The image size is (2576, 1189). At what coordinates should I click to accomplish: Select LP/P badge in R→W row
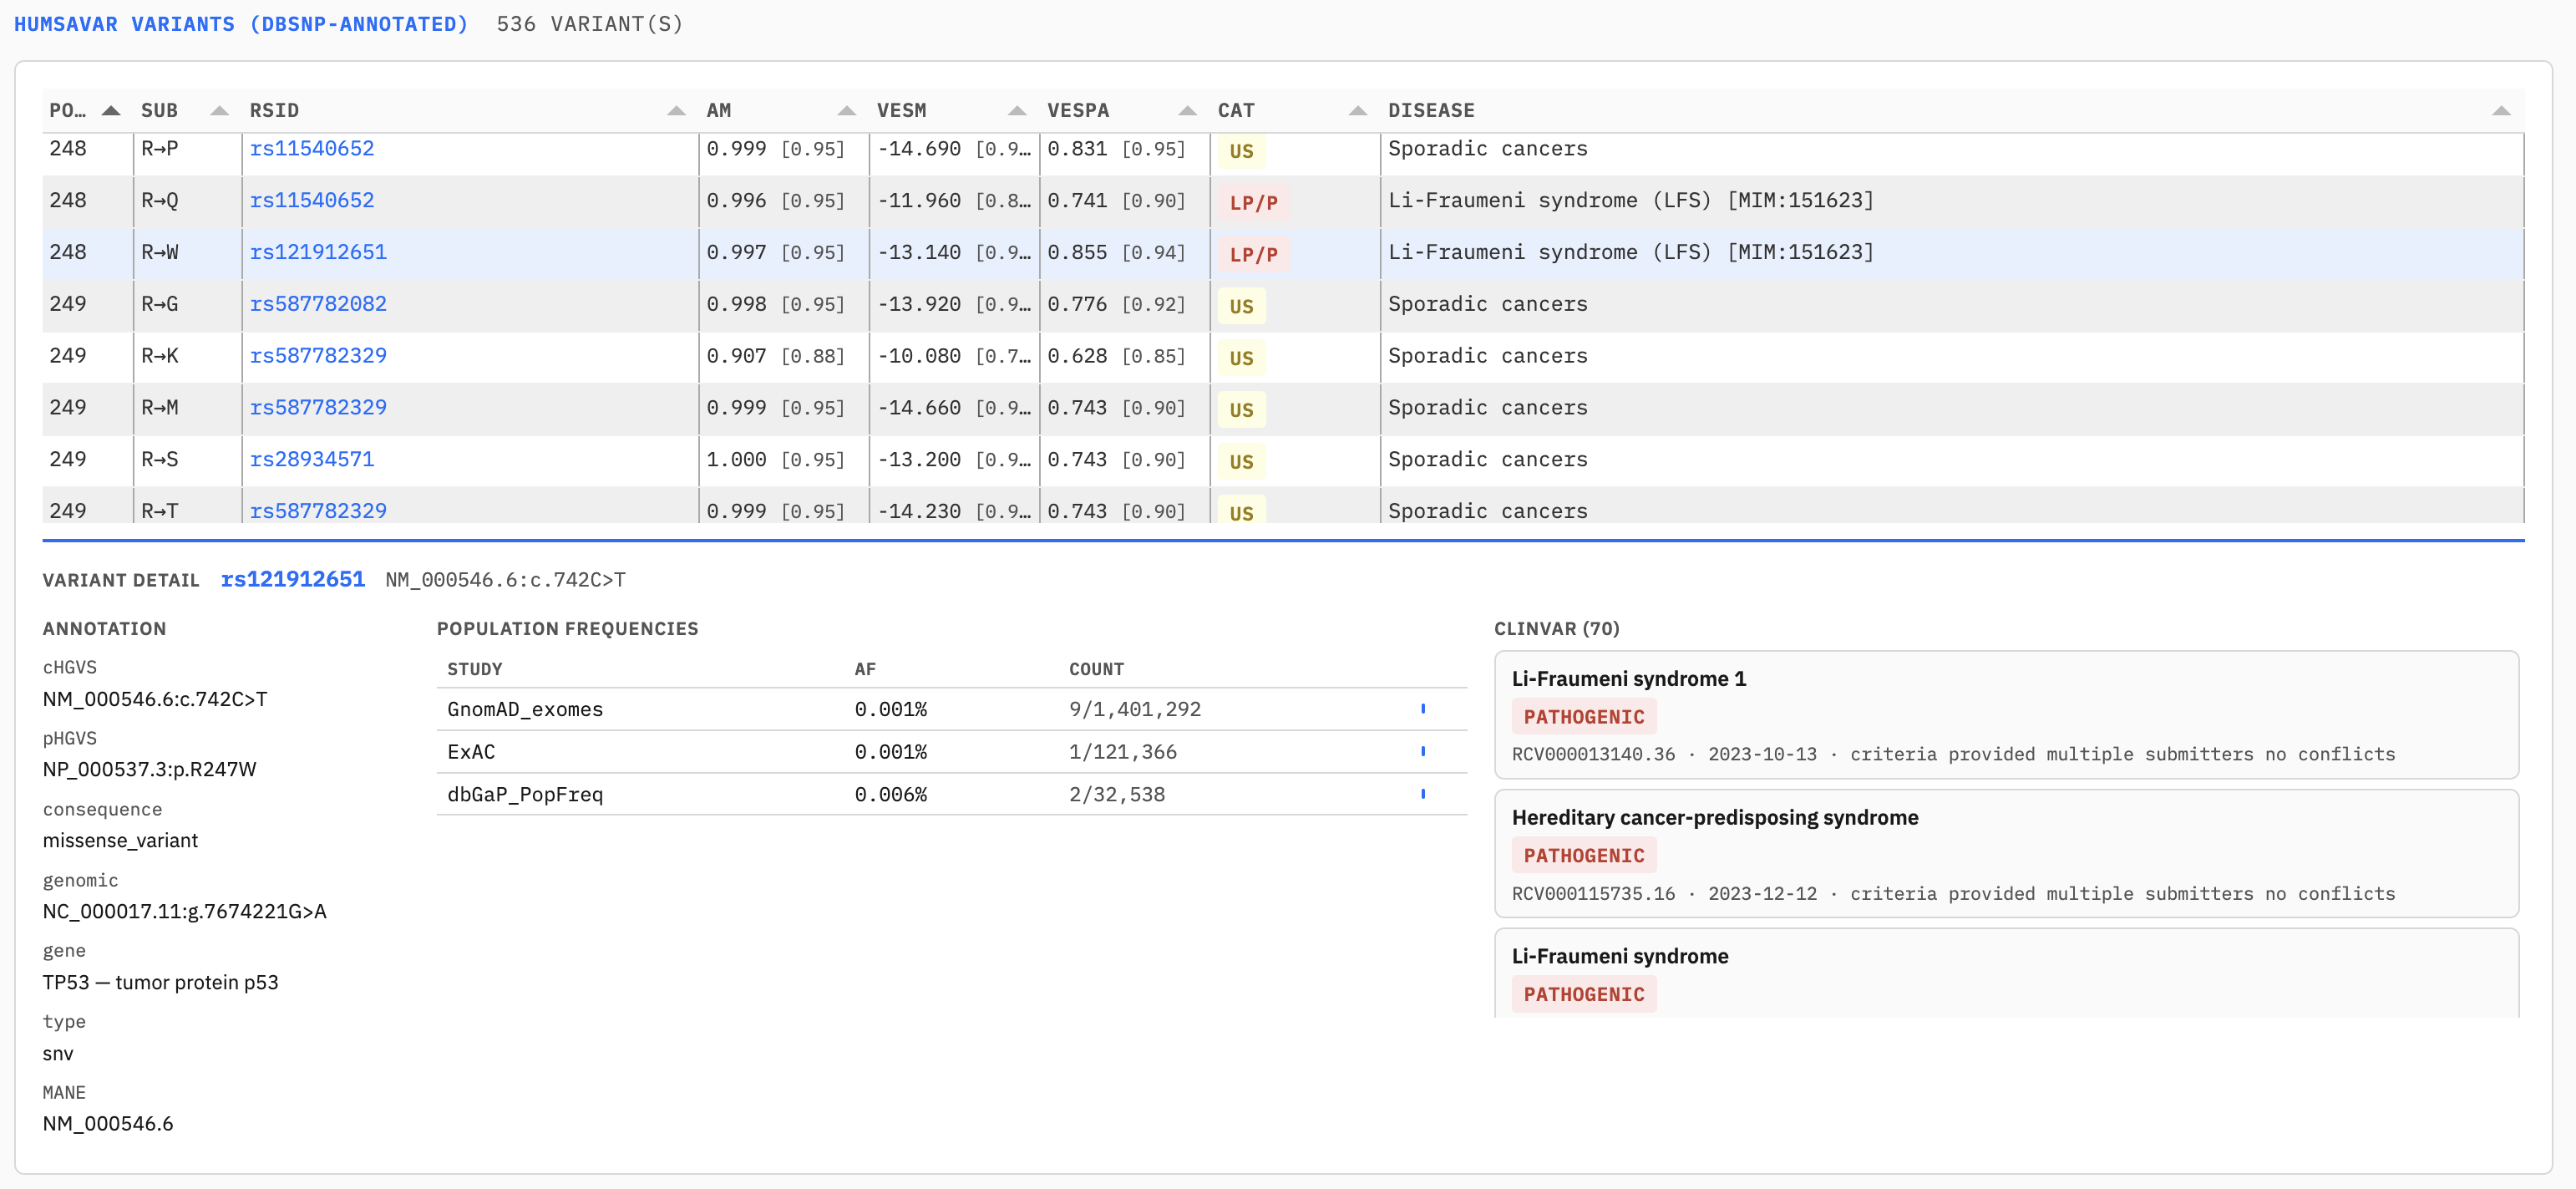1253,255
